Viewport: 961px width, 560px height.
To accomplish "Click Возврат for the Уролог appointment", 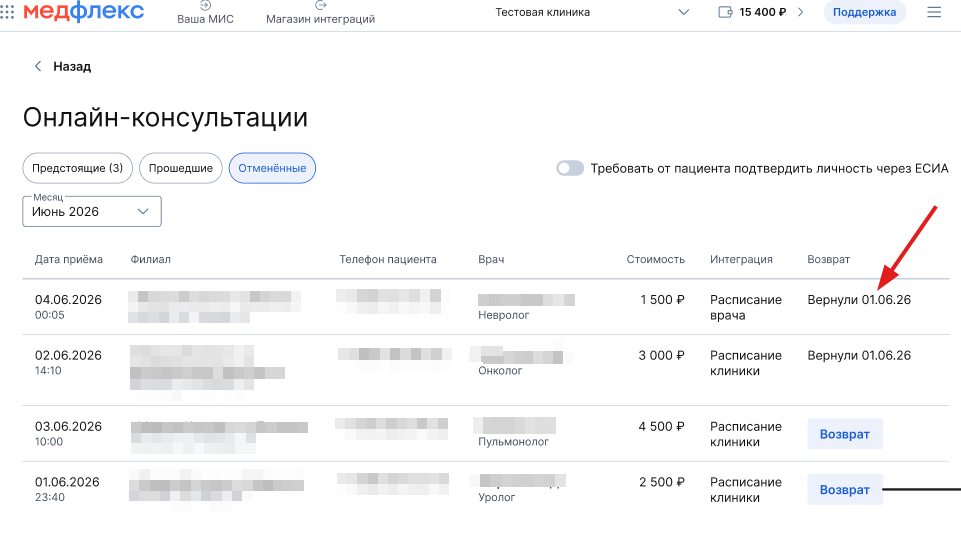I will pyautogui.click(x=845, y=490).
